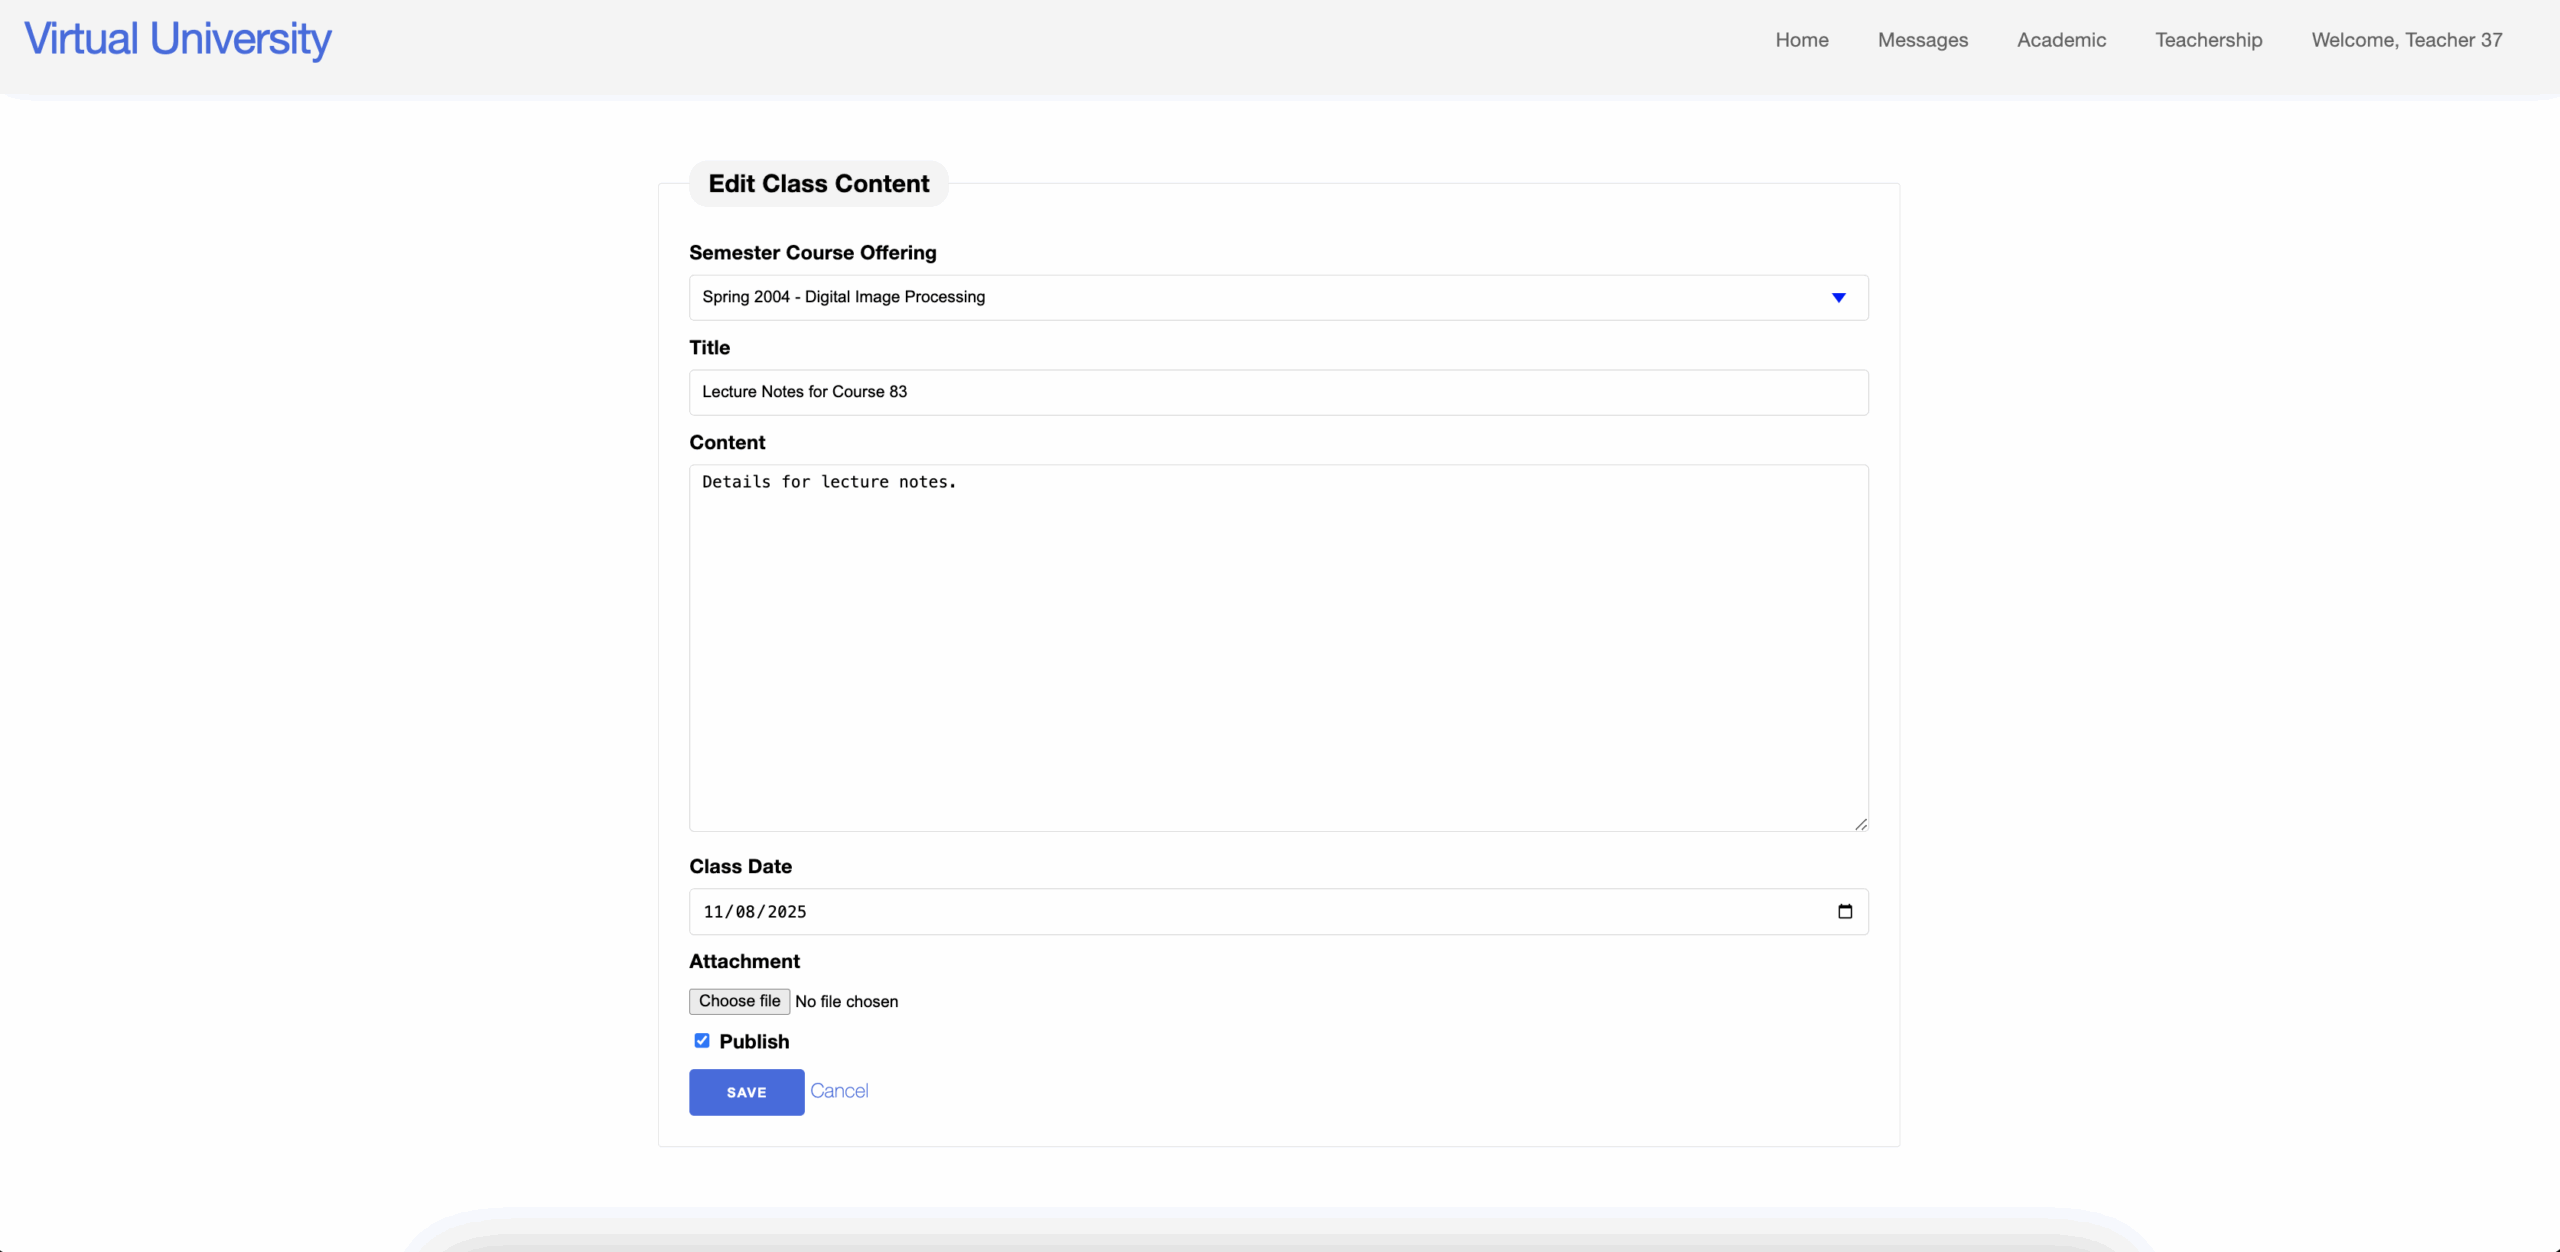This screenshot has height=1252, width=2560.
Task: Click the No file chosen text
Action: coord(846,1002)
